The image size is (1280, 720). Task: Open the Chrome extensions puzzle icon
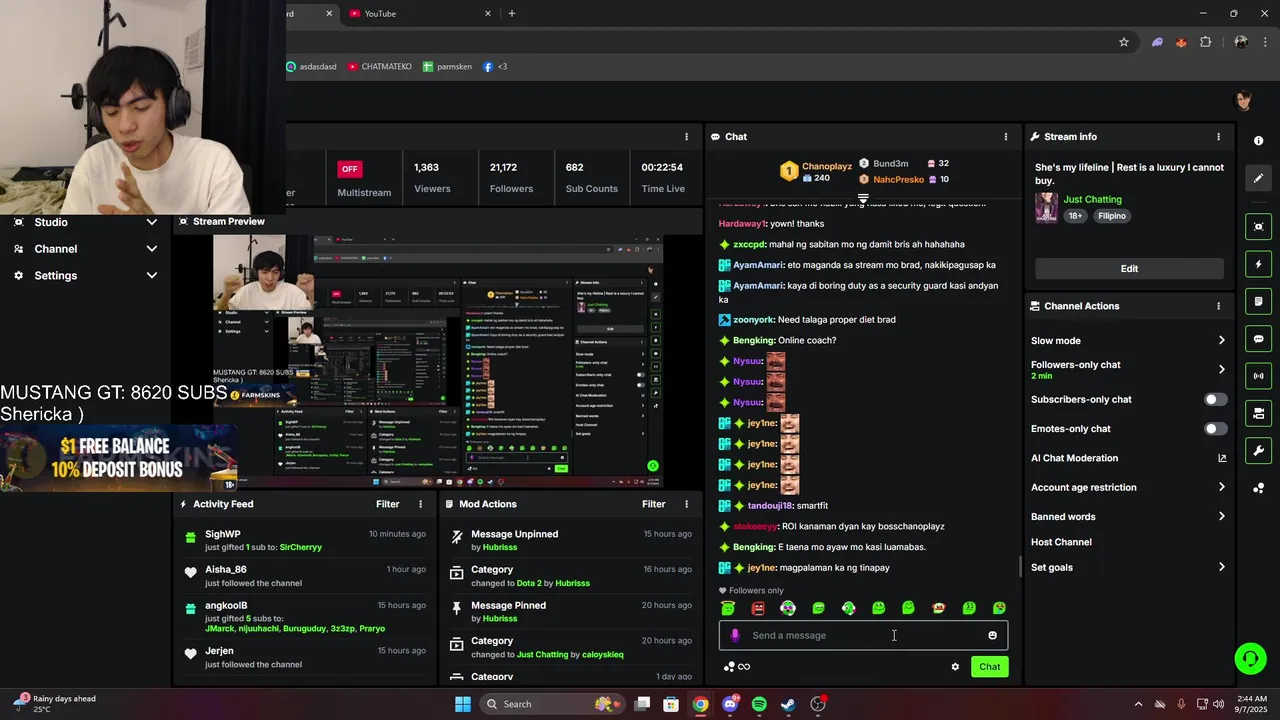coord(1205,42)
